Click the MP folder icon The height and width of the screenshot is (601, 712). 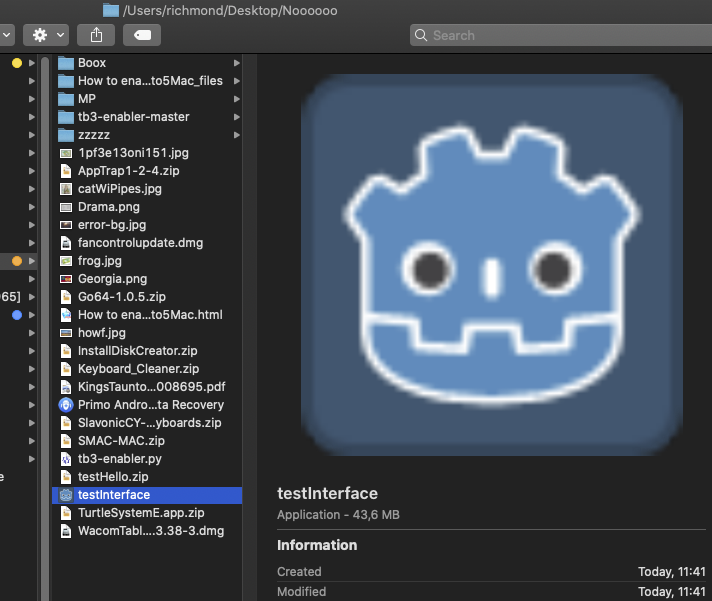pyautogui.click(x=66, y=99)
